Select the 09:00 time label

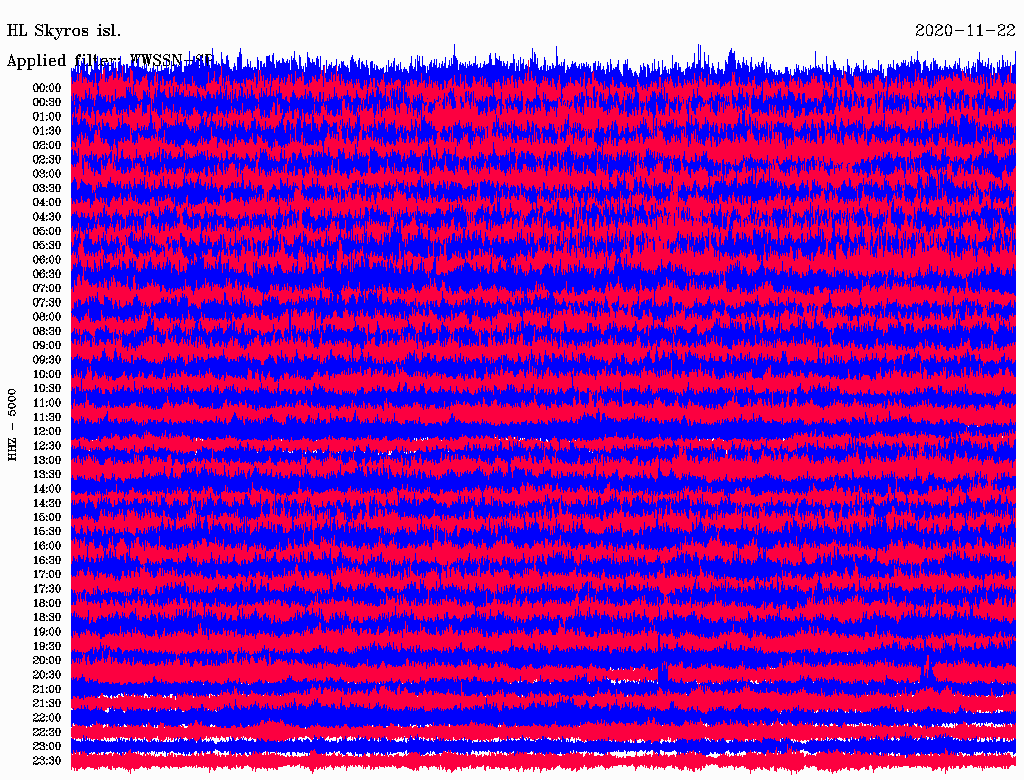[x=47, y=346]
